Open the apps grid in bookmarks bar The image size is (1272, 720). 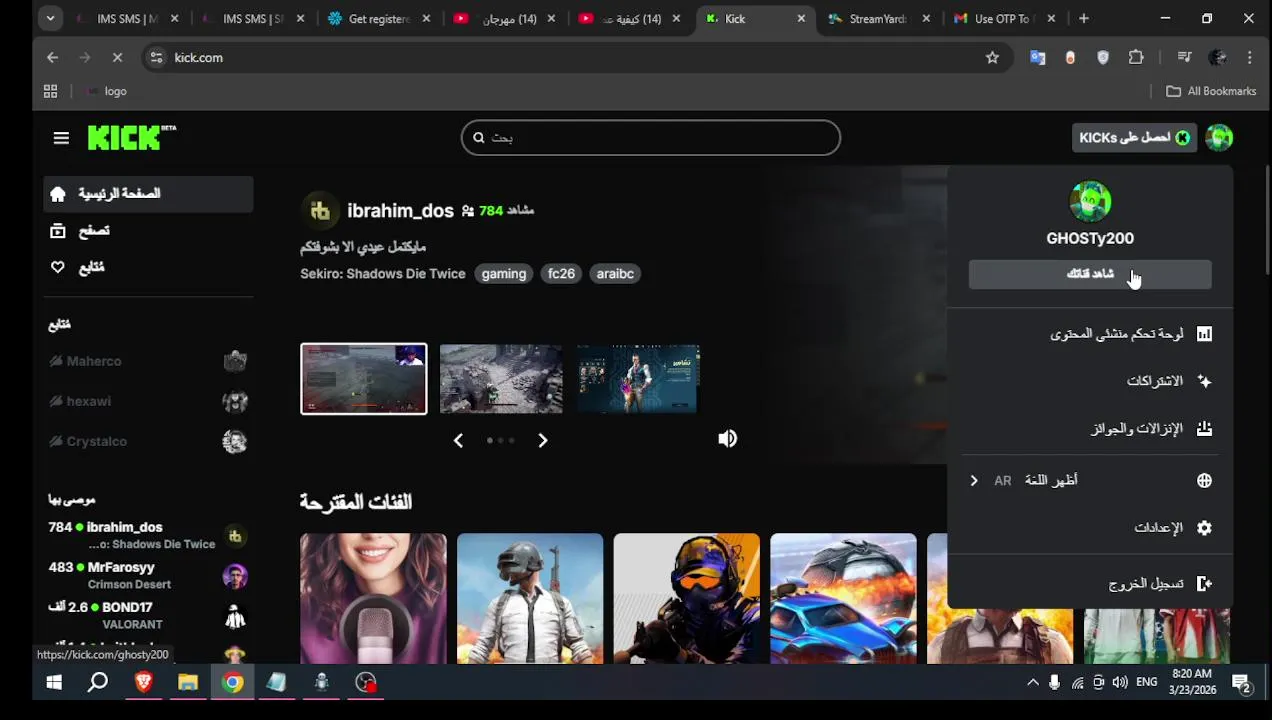(51, 91)
